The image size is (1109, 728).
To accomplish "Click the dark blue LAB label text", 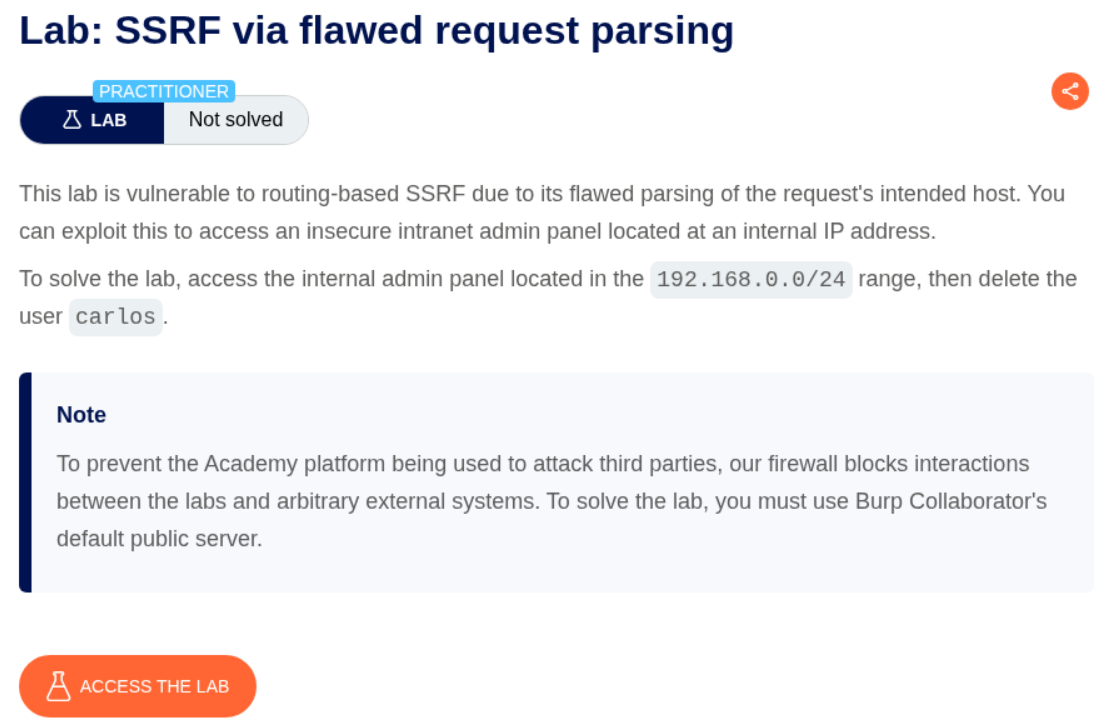I will pyautogui.click(x=109, y=120).
